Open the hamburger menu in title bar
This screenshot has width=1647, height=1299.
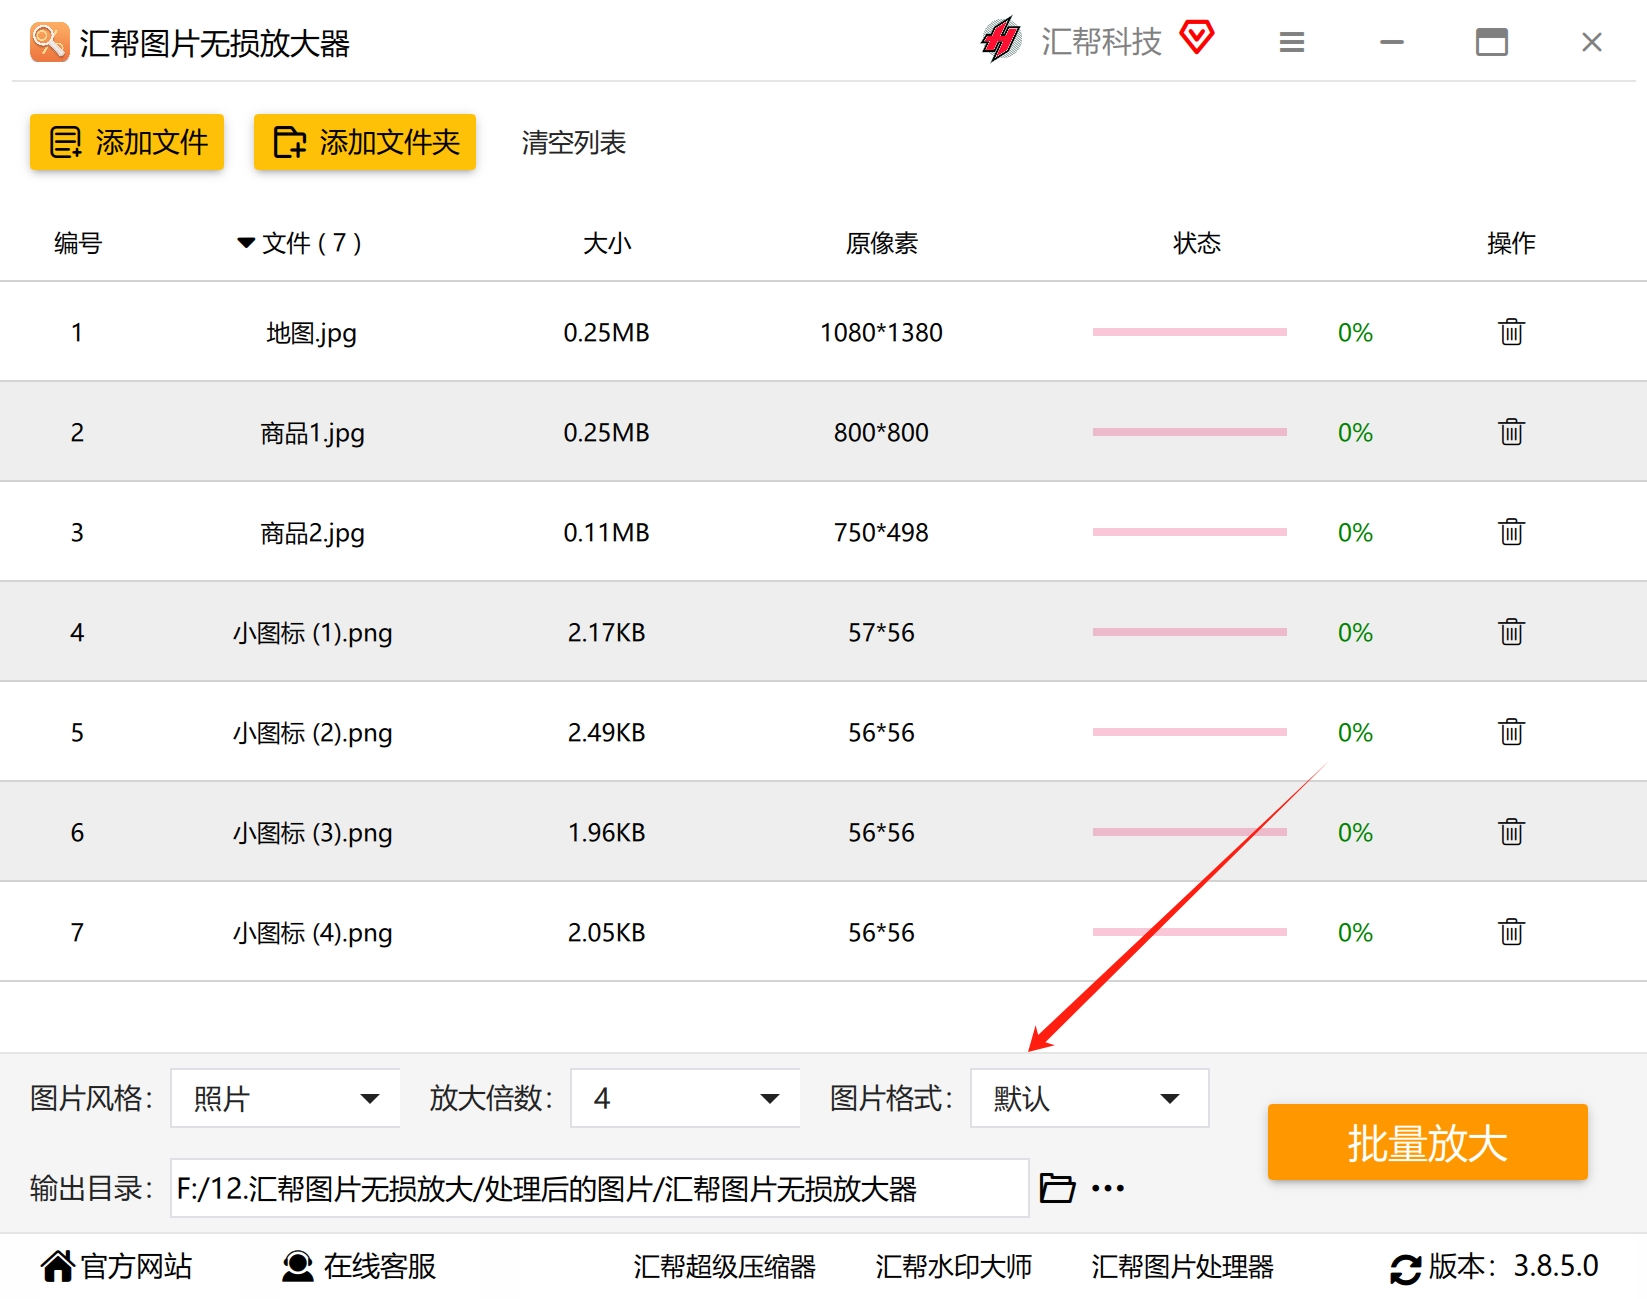point(1292,42)
